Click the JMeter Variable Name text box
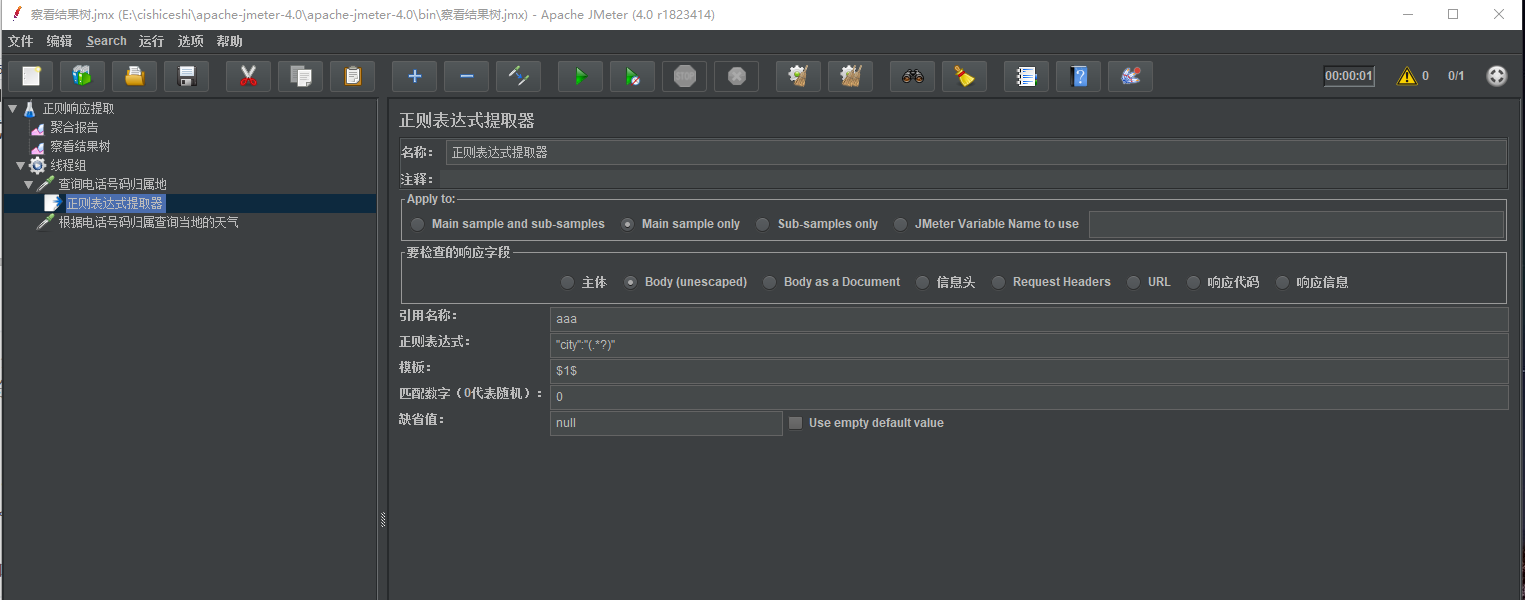The height and width of the screenshot is (600, 1525). (x=1297, y=224)
